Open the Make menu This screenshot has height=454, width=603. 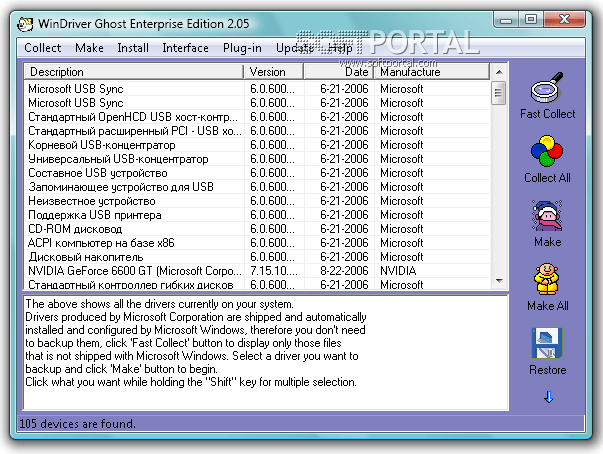(x=89, y=48)
